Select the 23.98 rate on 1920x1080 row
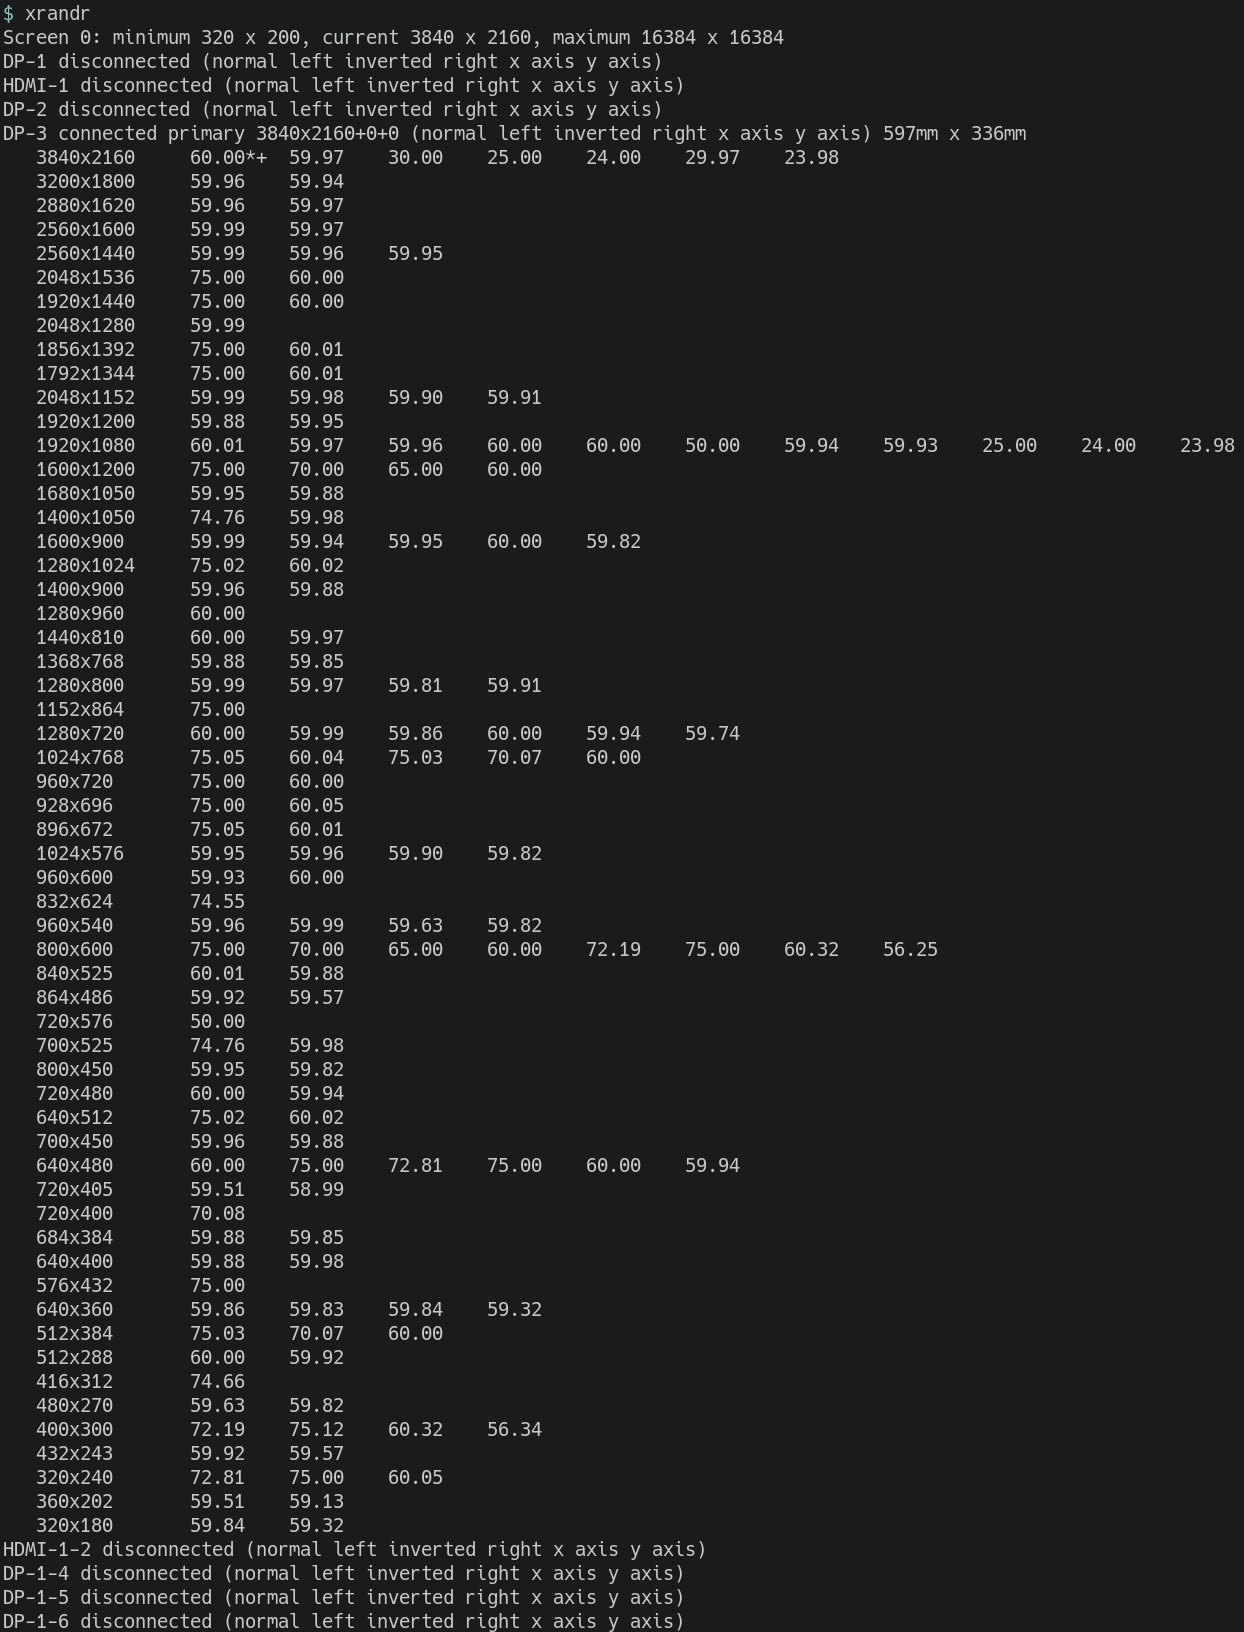The height and width of the screenshot is (1632, 1244). [1207, 446]
